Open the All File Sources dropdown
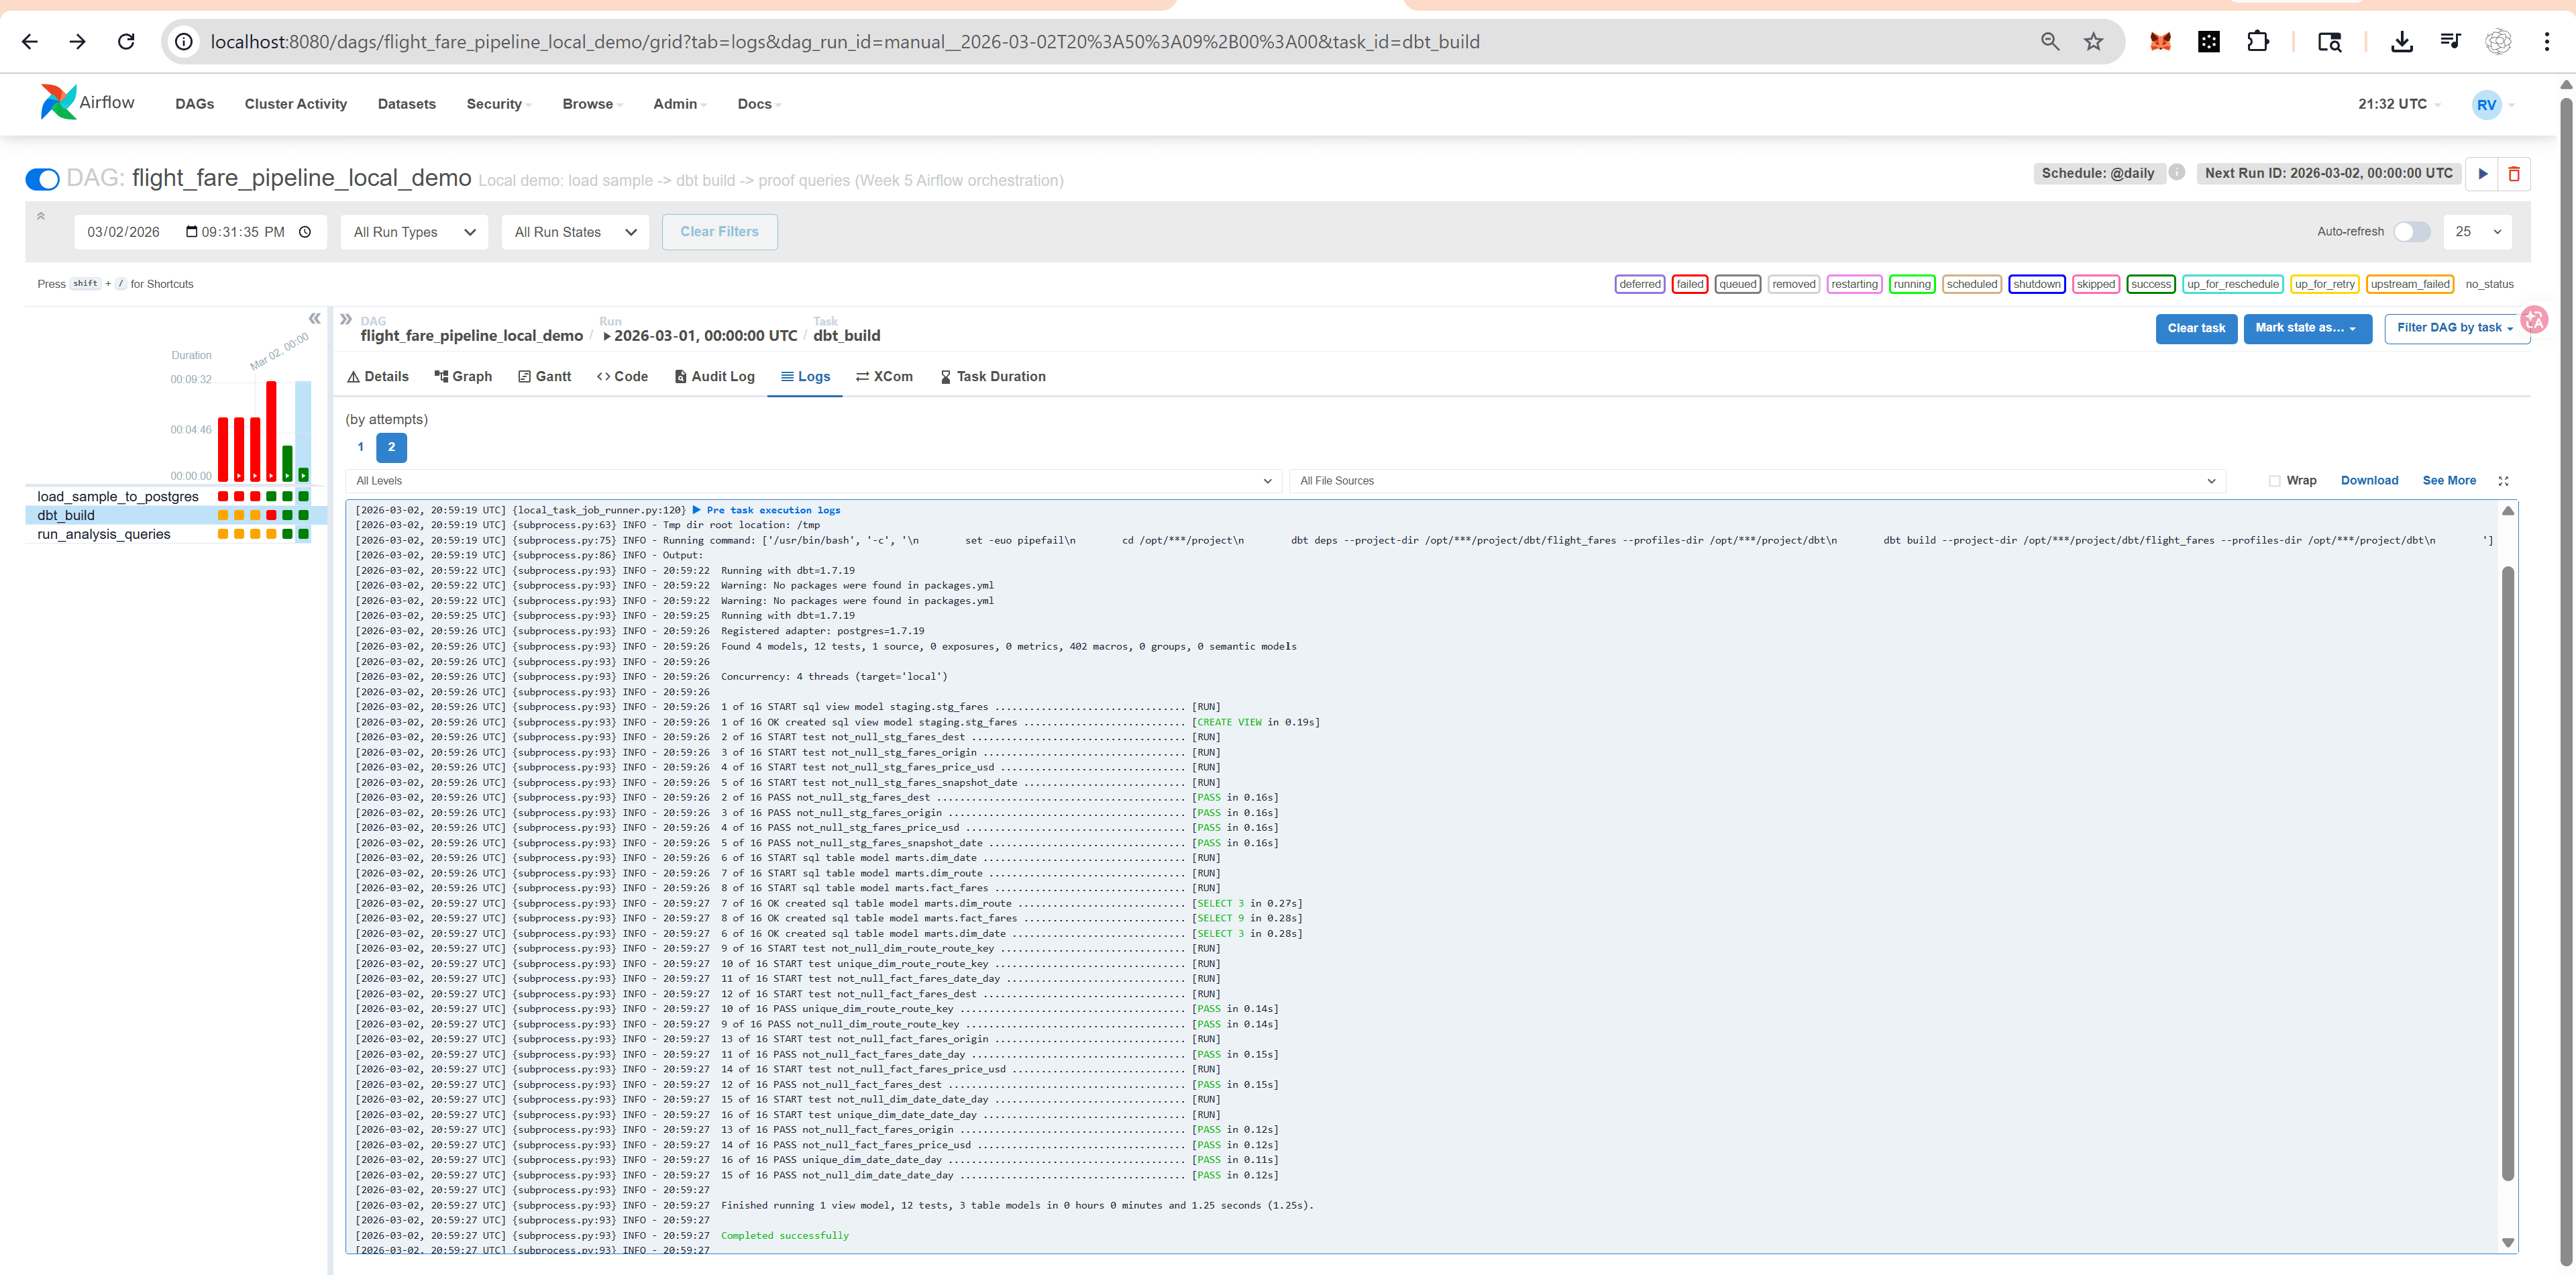Viewport: 2576px width, 1275px height. [x=1756, y=481]
